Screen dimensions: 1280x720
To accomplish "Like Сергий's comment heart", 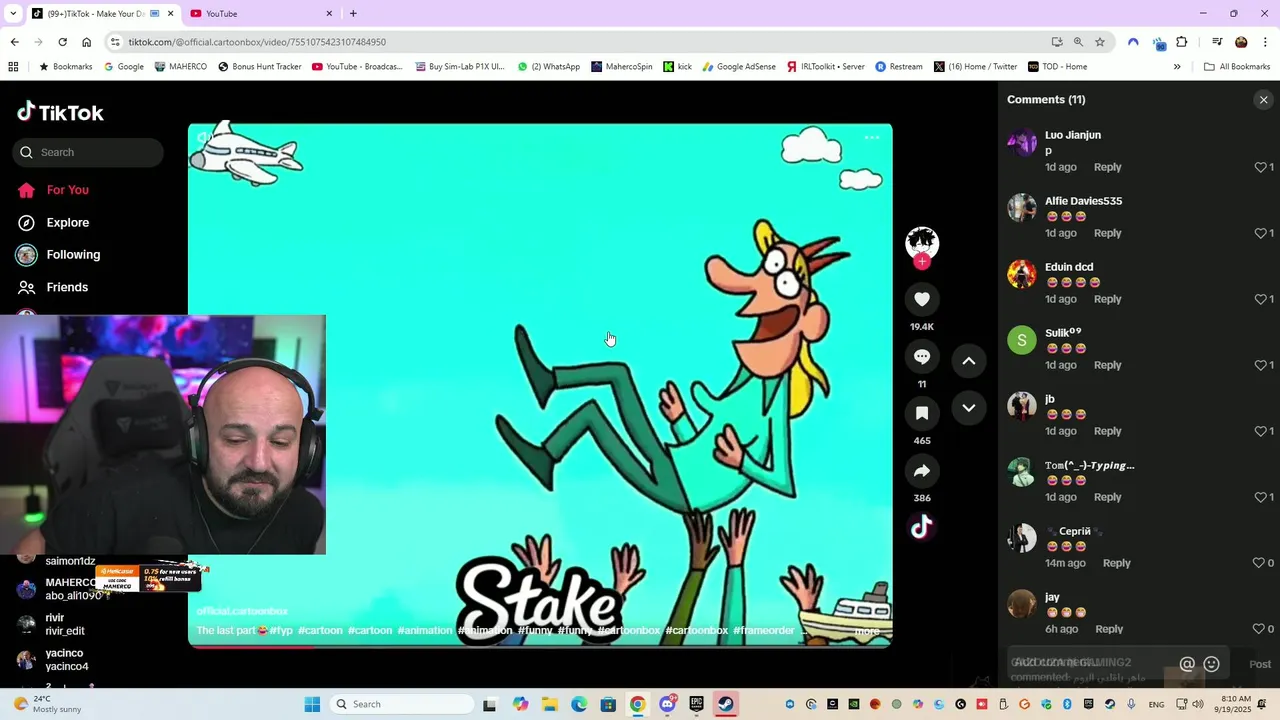I will (1259, 563).
